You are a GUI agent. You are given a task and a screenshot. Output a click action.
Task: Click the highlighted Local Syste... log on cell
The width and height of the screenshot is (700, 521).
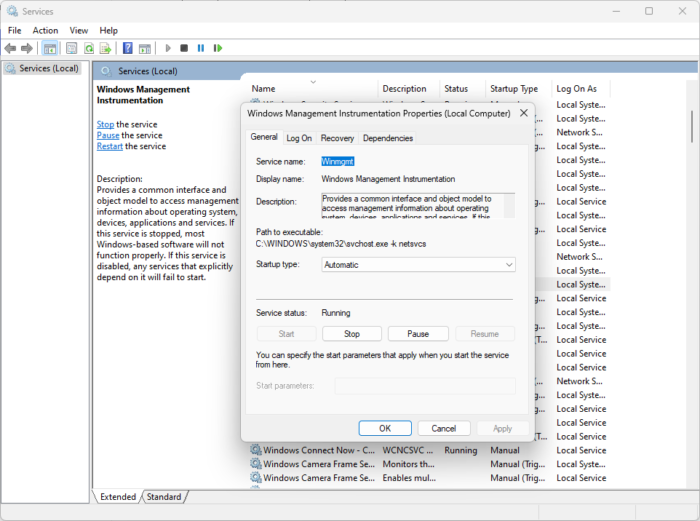click(x=581, y=284)
